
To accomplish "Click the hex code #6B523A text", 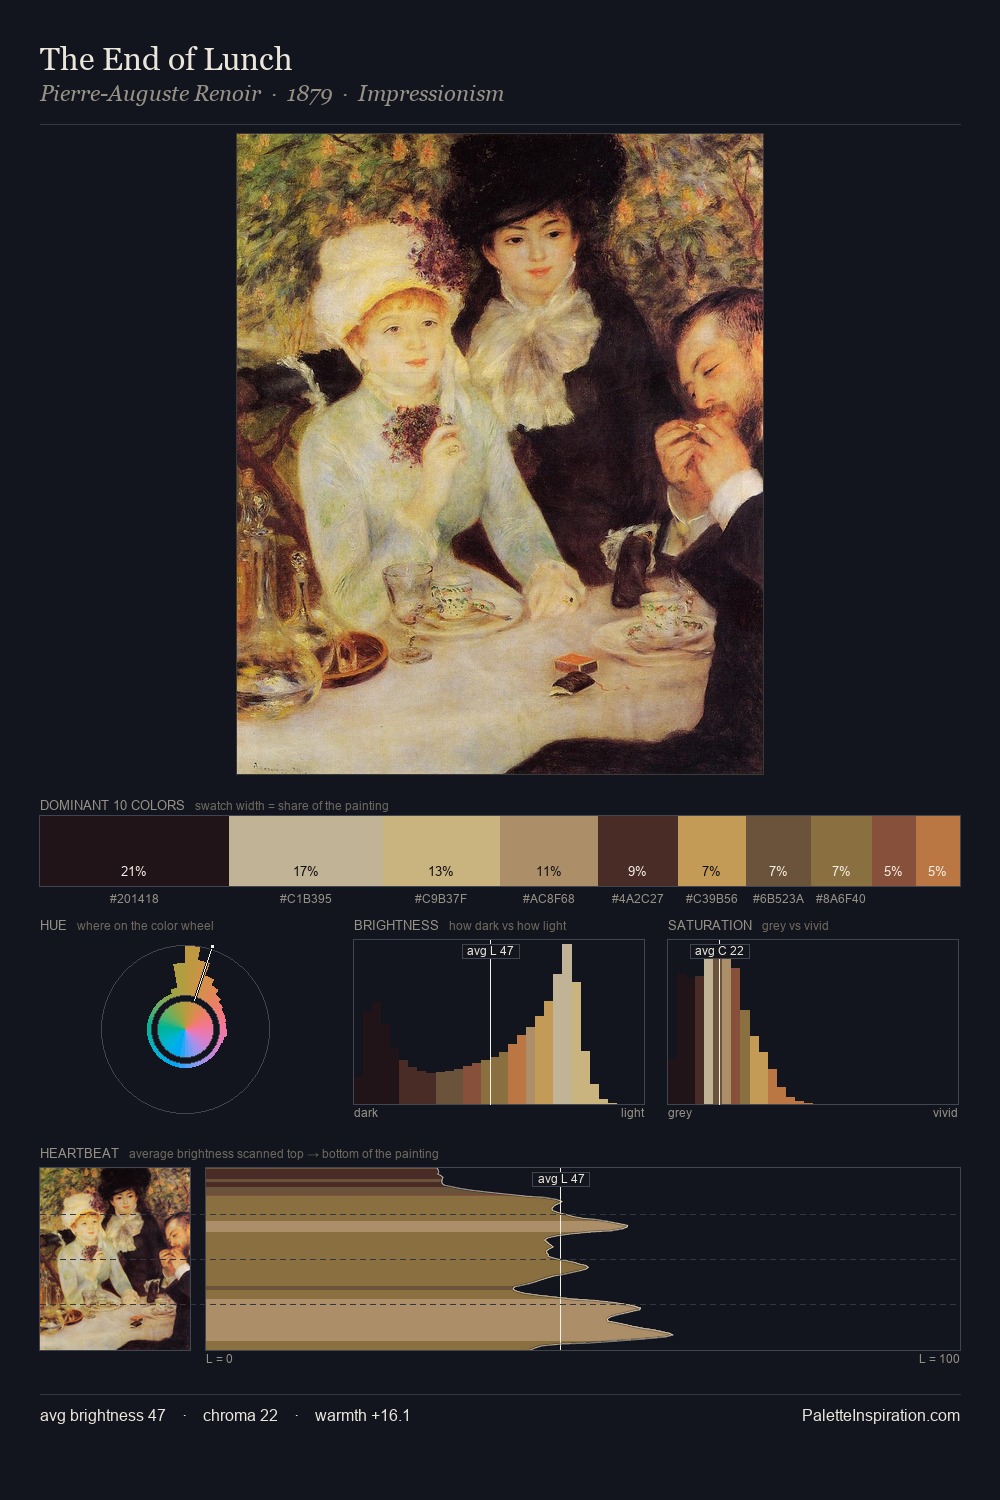I will (778, 899).
